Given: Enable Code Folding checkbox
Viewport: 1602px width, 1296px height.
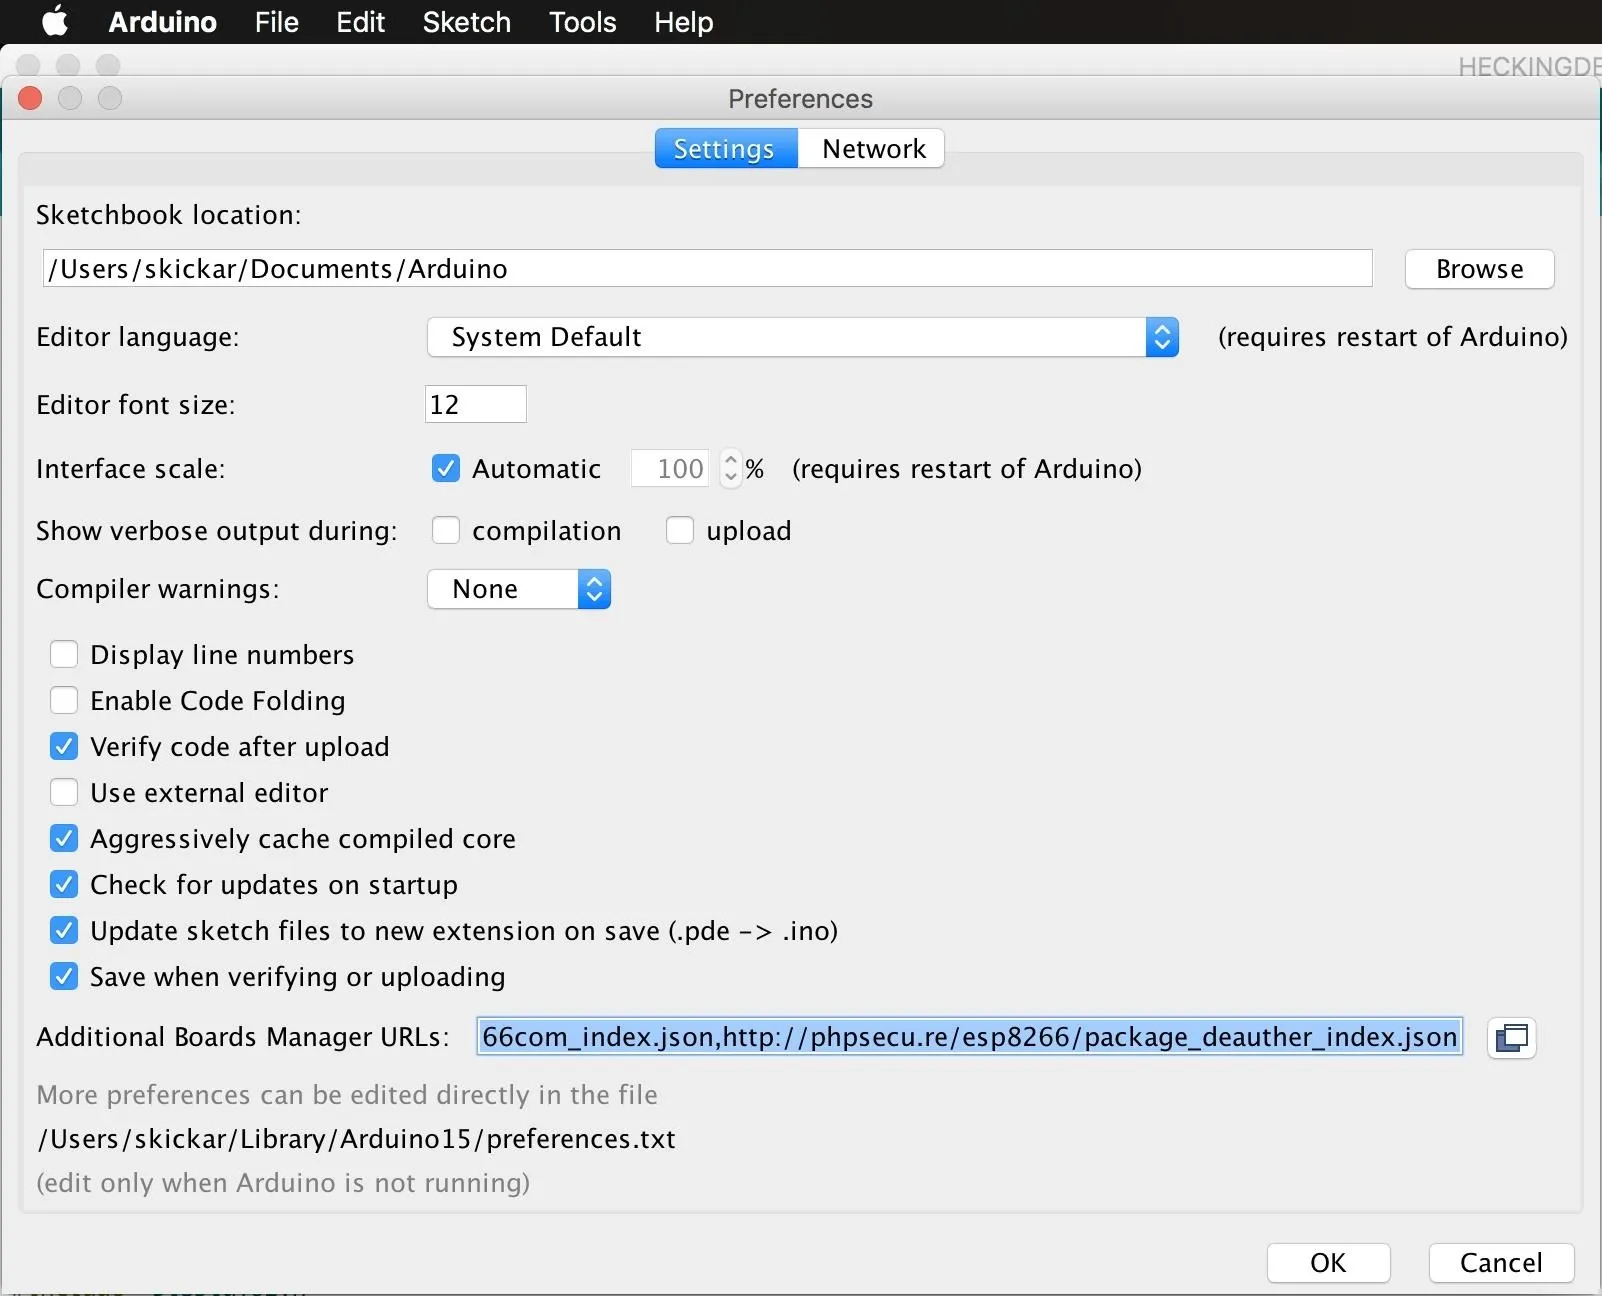Looking at the screenshot, I should pos(64,700).
